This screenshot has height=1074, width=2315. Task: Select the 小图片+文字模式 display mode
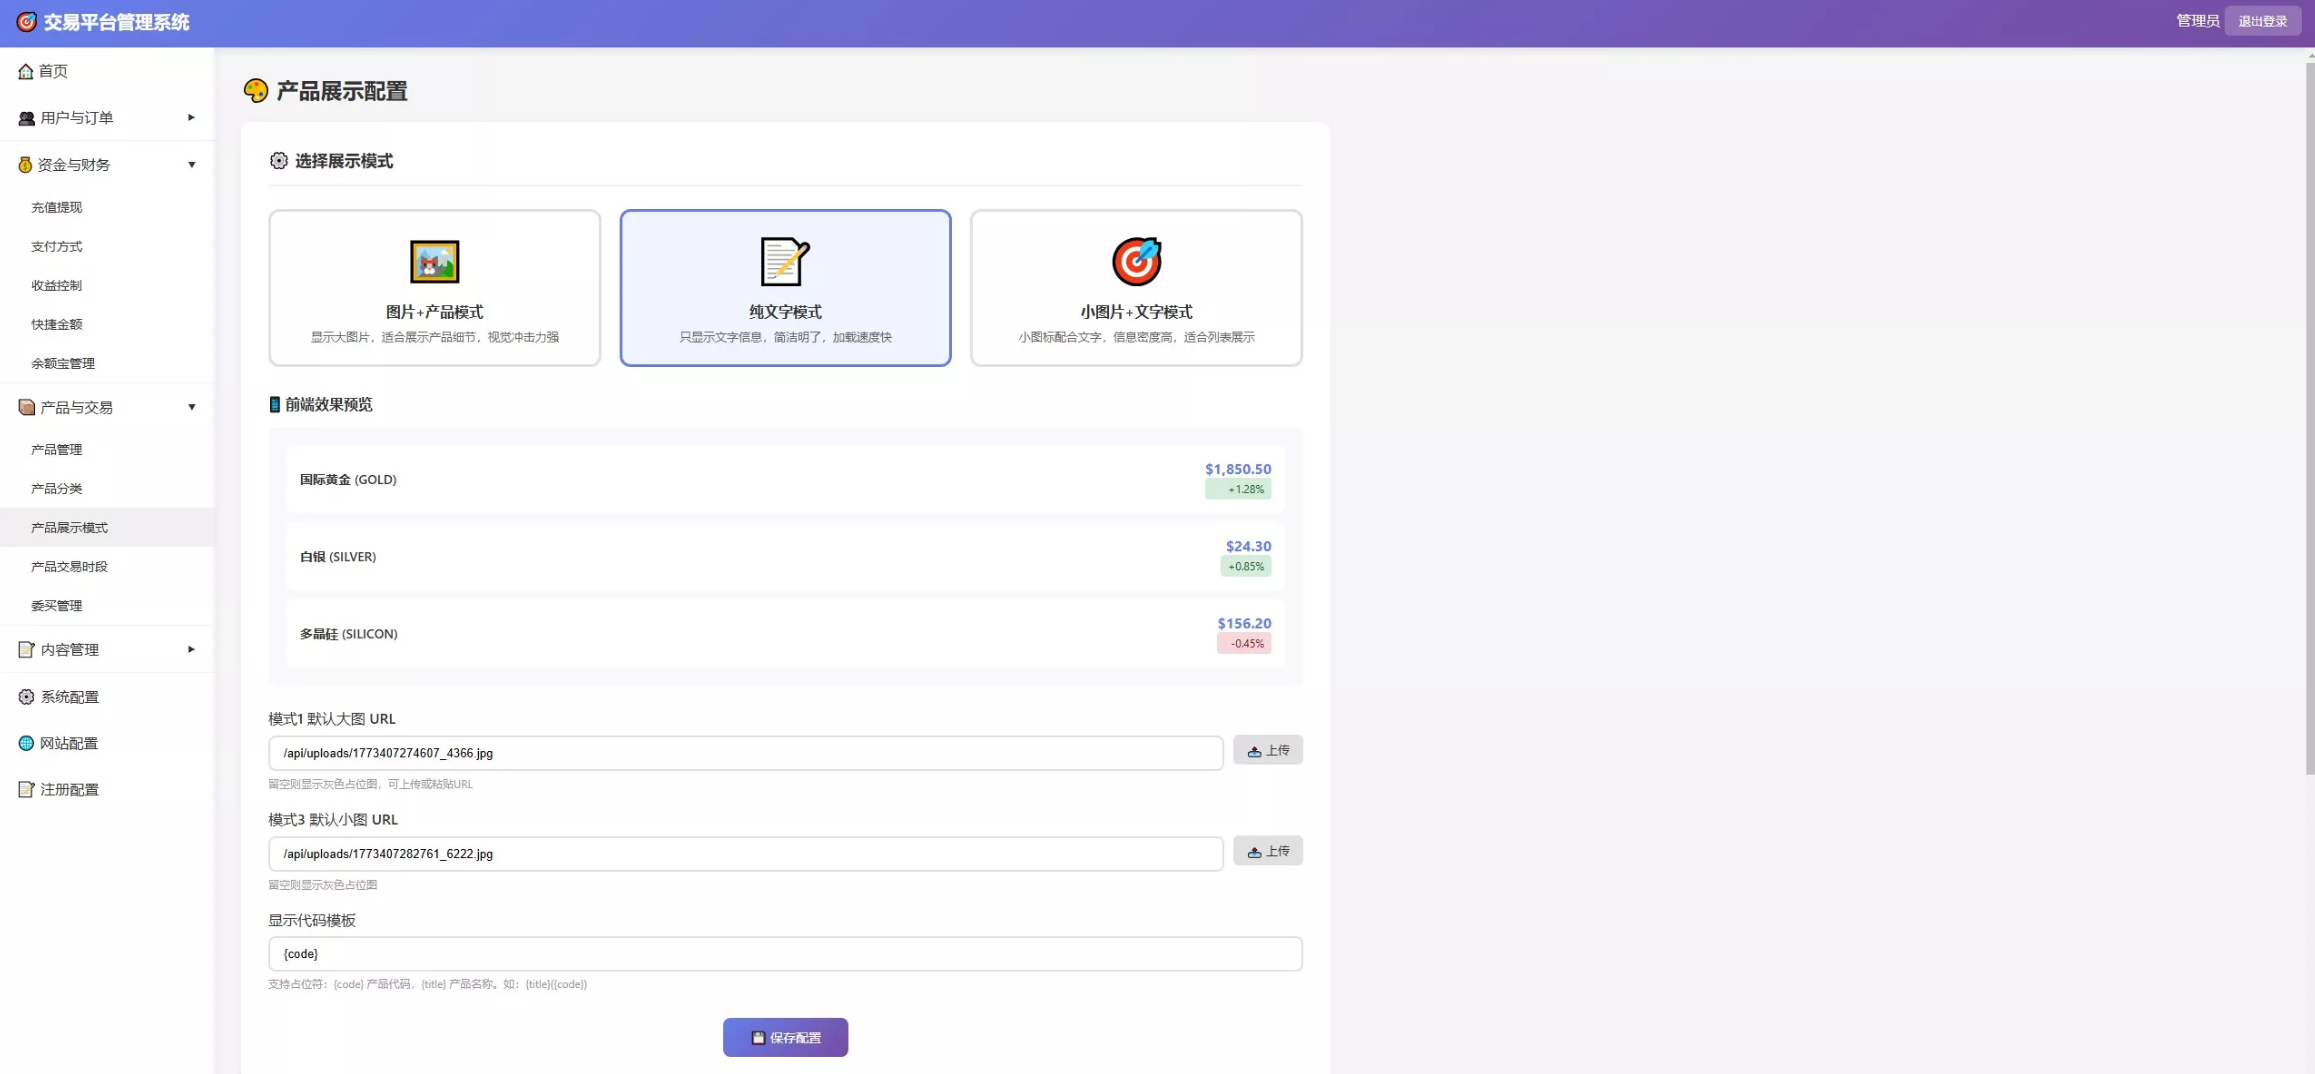1136,288
